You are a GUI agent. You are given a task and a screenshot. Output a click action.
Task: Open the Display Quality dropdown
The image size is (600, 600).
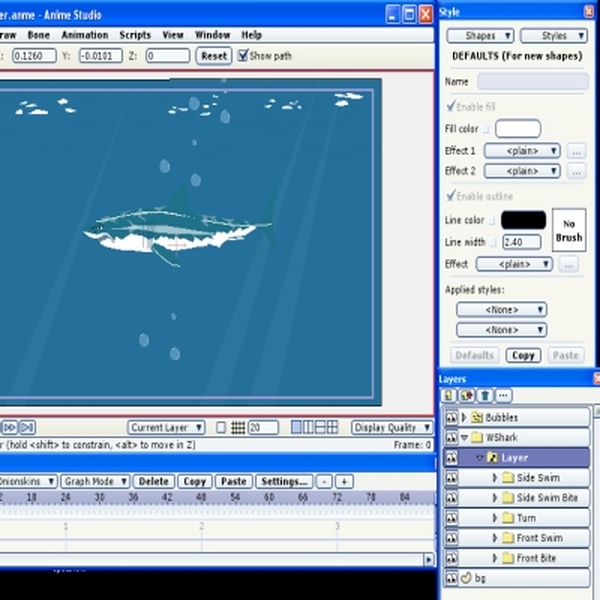click(x=392, y=427)
